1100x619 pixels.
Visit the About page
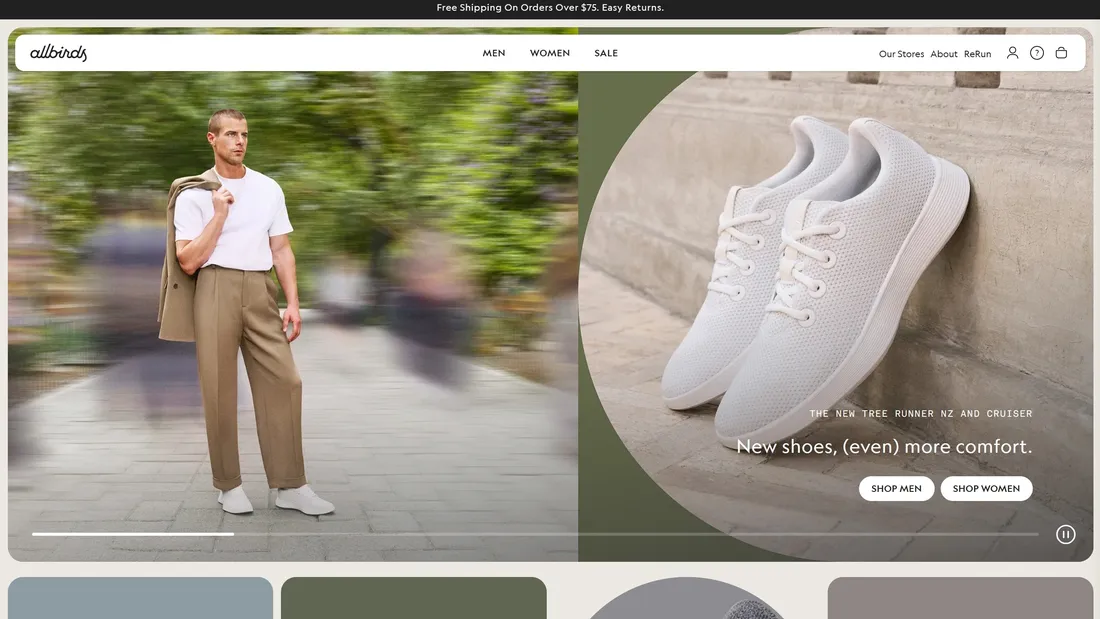943,54
